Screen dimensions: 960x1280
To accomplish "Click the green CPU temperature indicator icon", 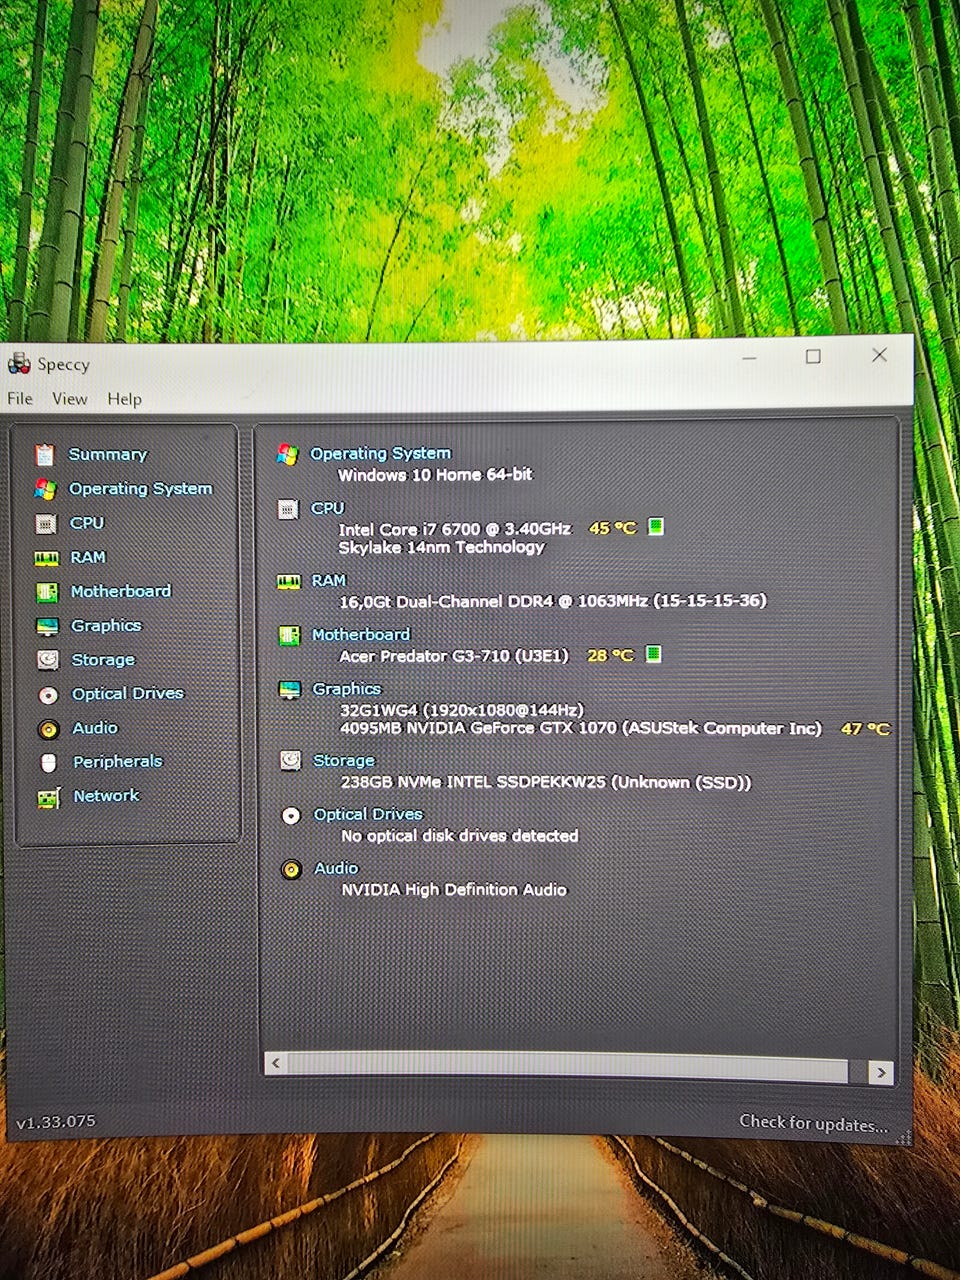I will [656, 527].
